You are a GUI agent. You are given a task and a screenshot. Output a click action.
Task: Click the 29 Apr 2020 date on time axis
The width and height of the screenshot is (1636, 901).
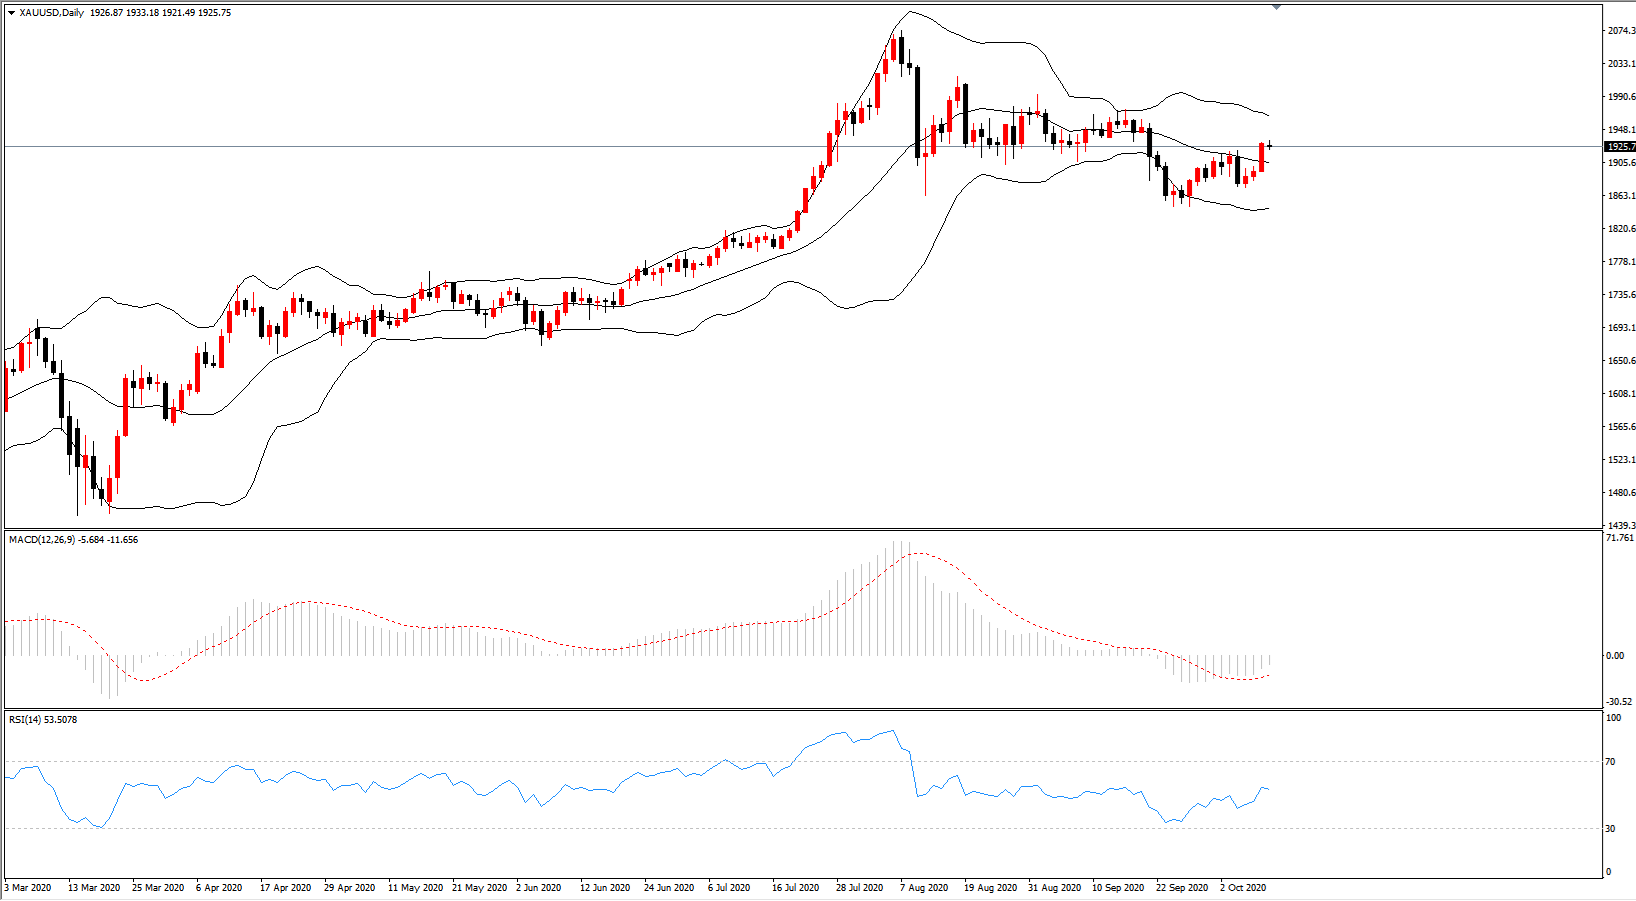pyautogui.click(x=349, y=888)
